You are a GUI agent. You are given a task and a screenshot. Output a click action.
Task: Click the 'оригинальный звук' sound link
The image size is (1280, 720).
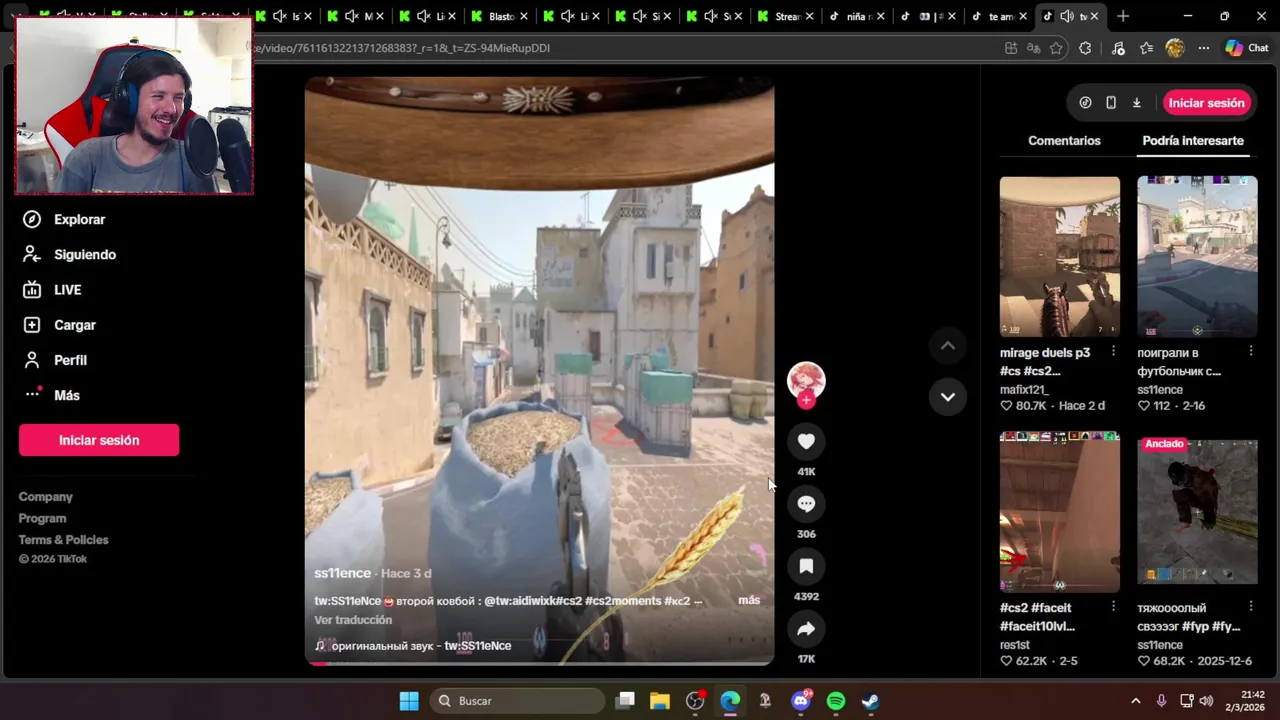[420, 646]
